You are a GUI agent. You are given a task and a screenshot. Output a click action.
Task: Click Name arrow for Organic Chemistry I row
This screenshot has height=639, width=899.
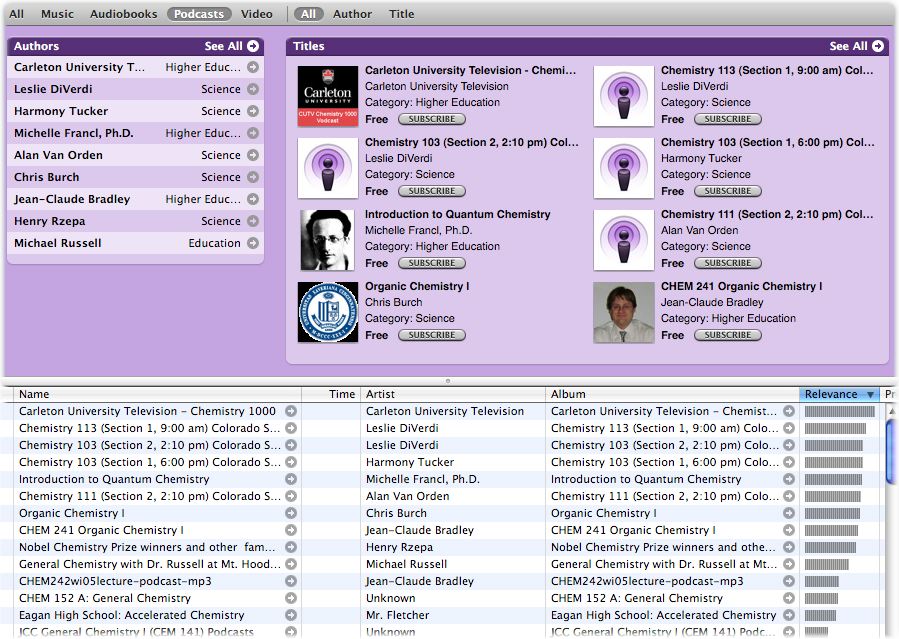pos(291,513)
